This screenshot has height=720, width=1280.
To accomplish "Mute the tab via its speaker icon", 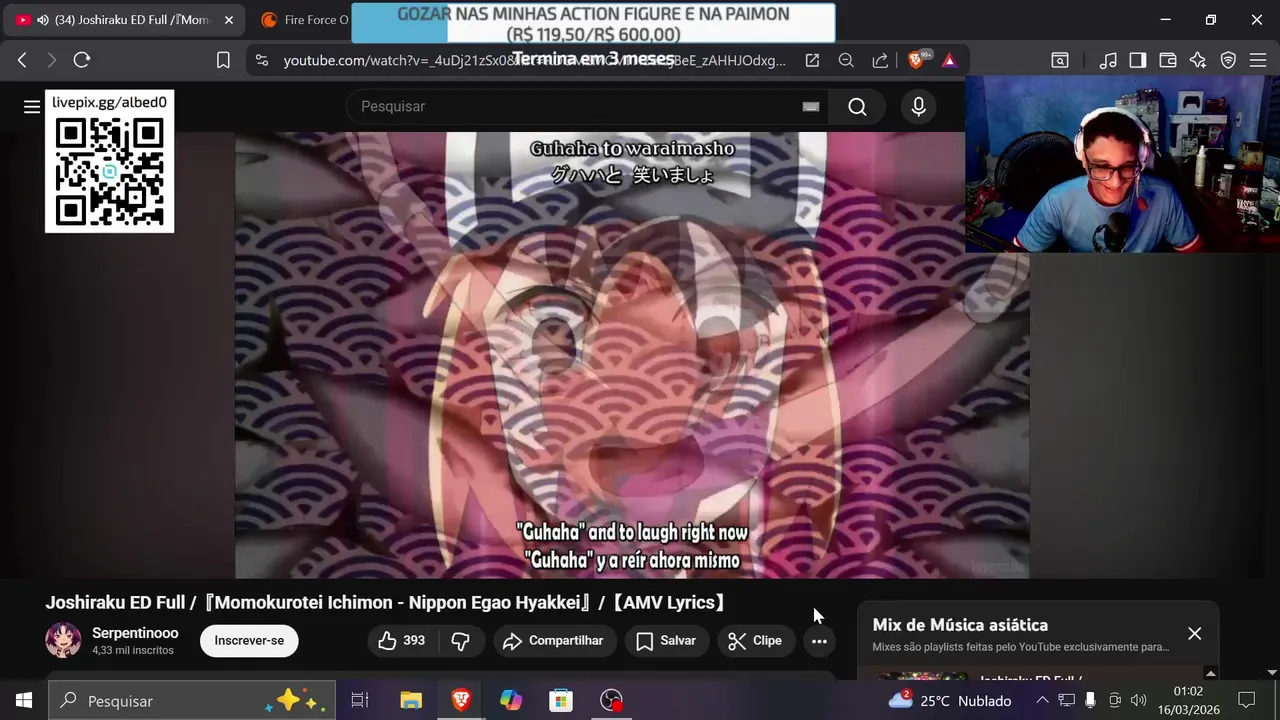I will coord(43,20).
